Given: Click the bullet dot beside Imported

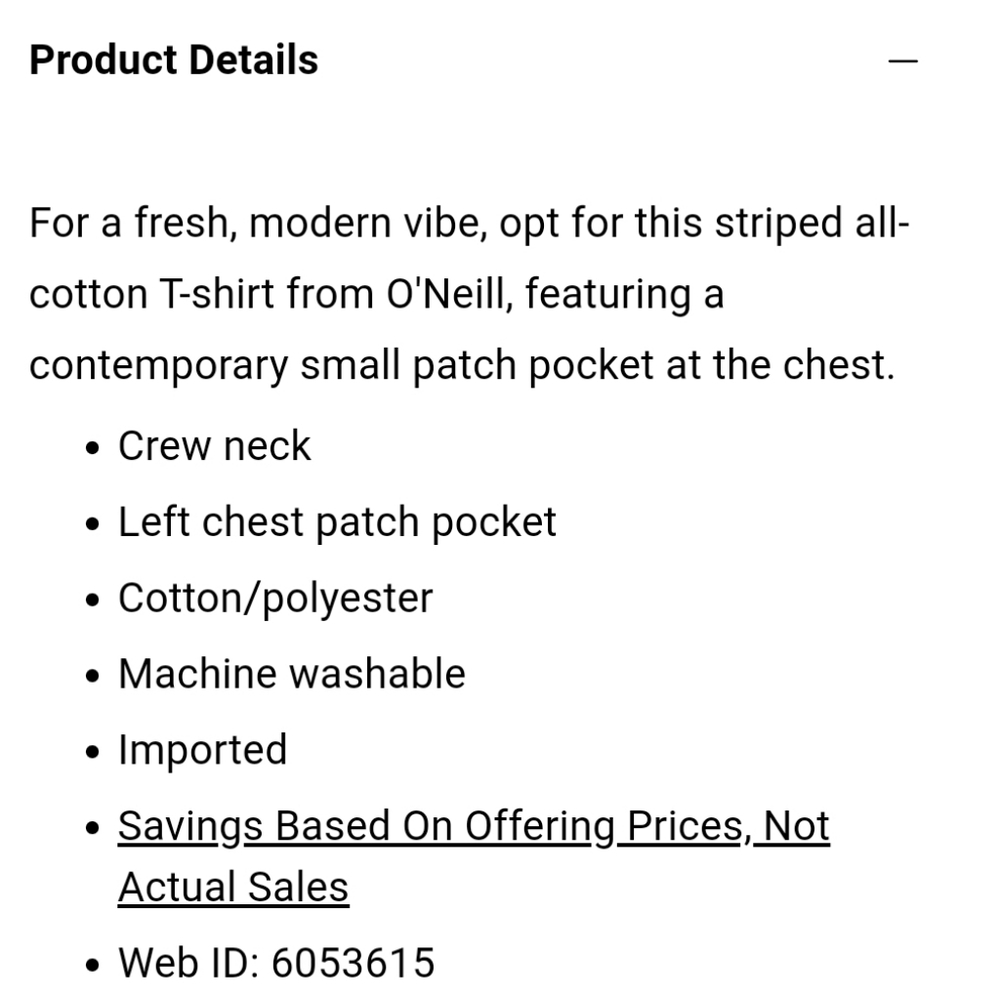Looking at the screenshot, I should pos(93,752).
